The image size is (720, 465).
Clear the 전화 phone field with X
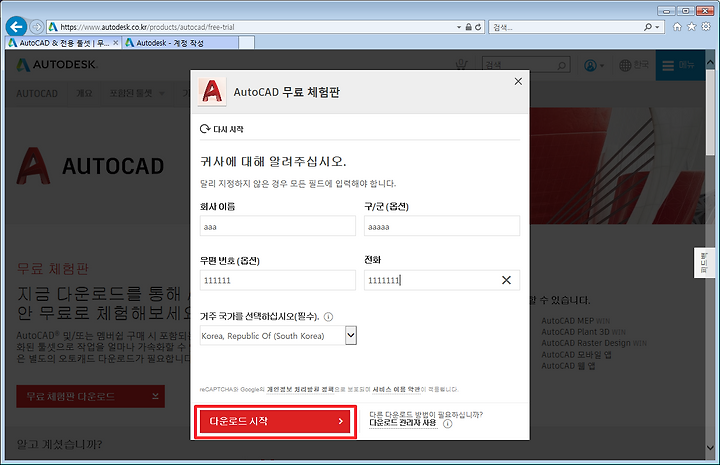(x=506, y=280)
